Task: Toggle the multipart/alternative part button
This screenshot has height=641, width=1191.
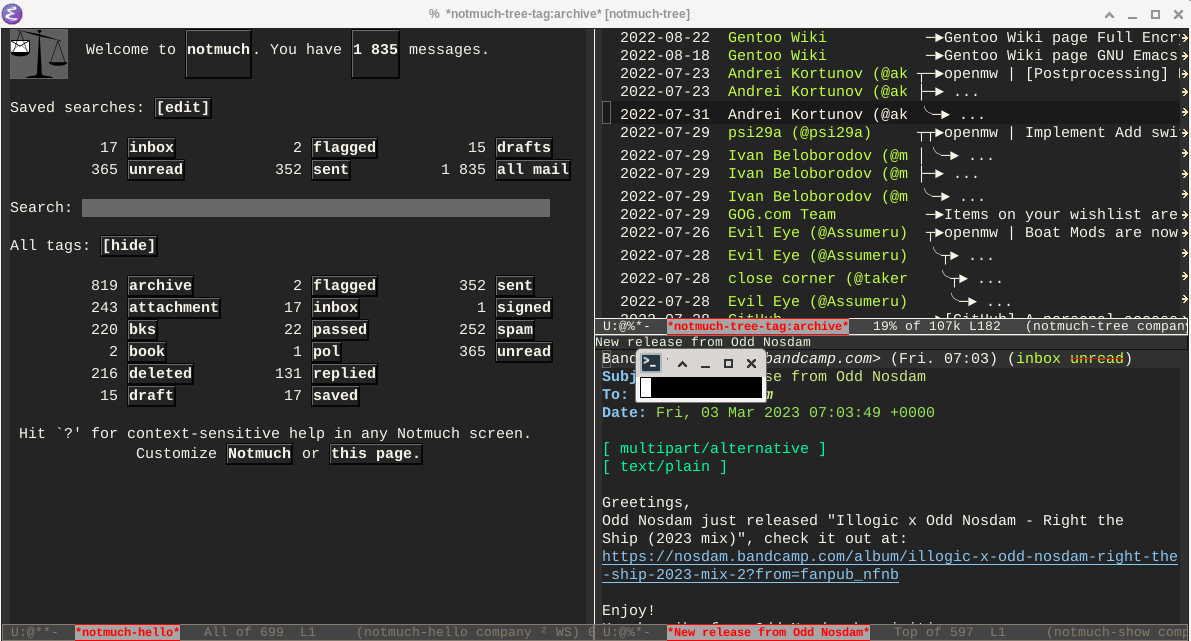Action: 714,449
